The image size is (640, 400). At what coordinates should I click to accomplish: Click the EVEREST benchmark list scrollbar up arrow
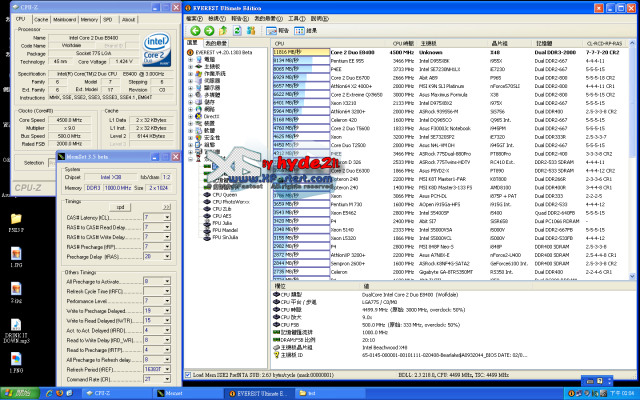pos(632,43)
